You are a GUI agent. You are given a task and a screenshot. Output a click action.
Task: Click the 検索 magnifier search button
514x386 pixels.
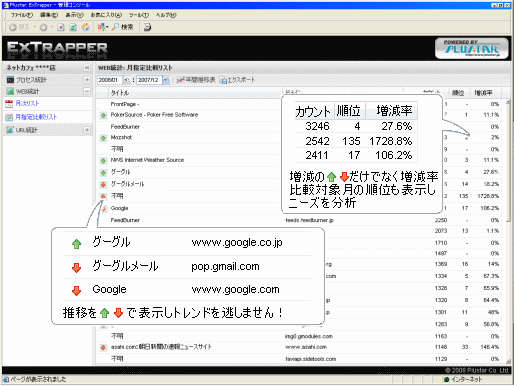pos(123,27)
